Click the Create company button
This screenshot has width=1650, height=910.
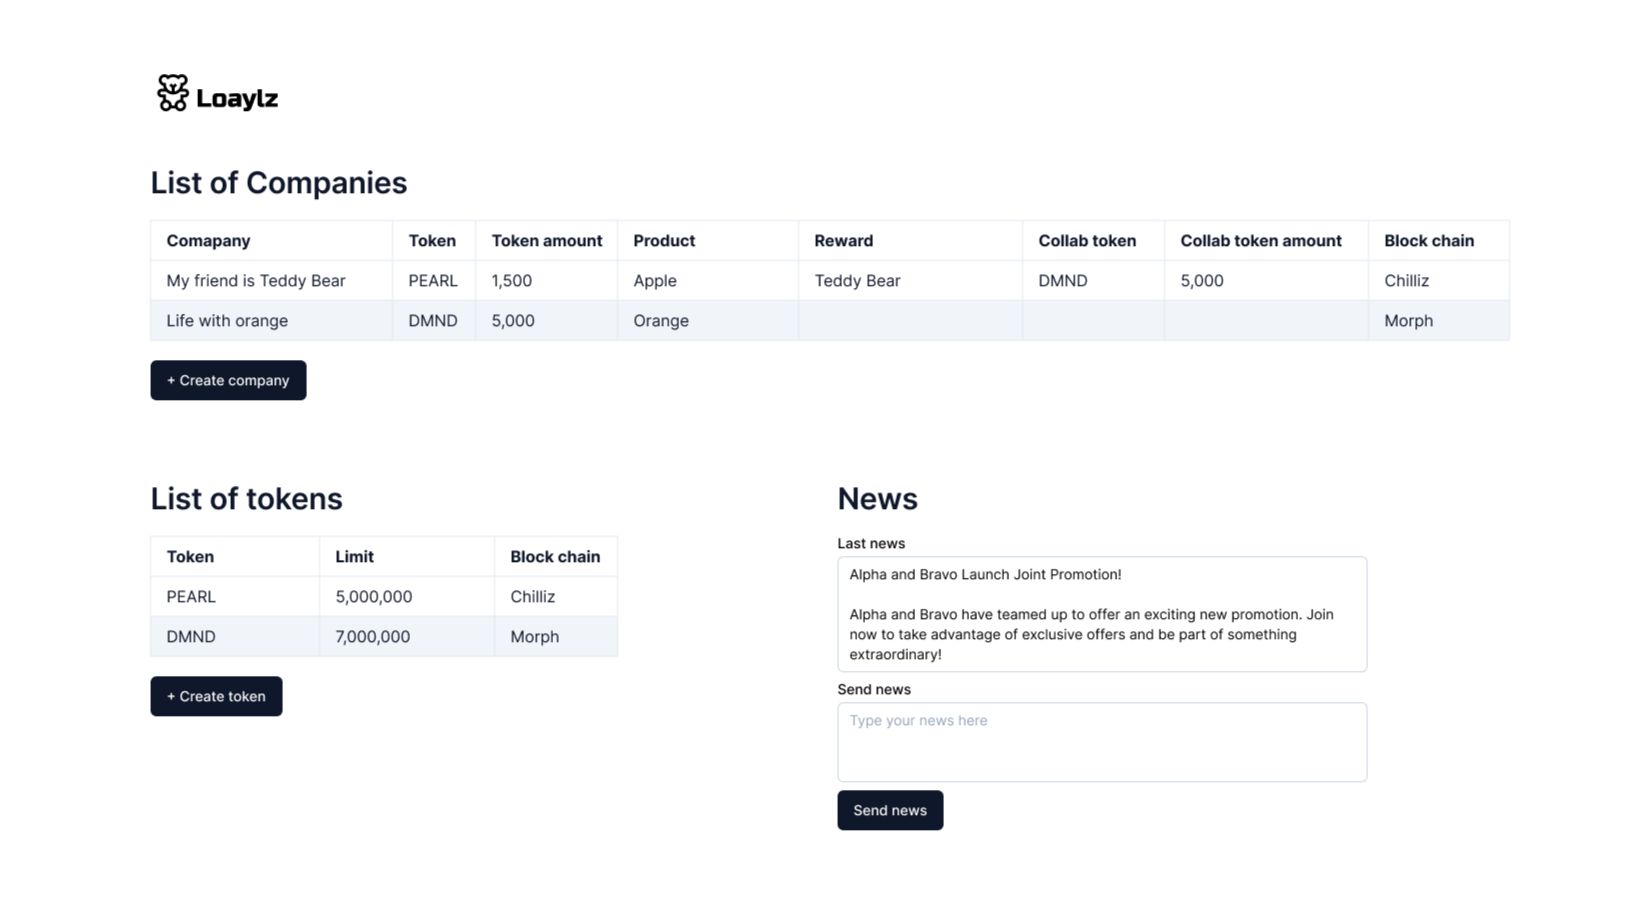click(228, 380)
